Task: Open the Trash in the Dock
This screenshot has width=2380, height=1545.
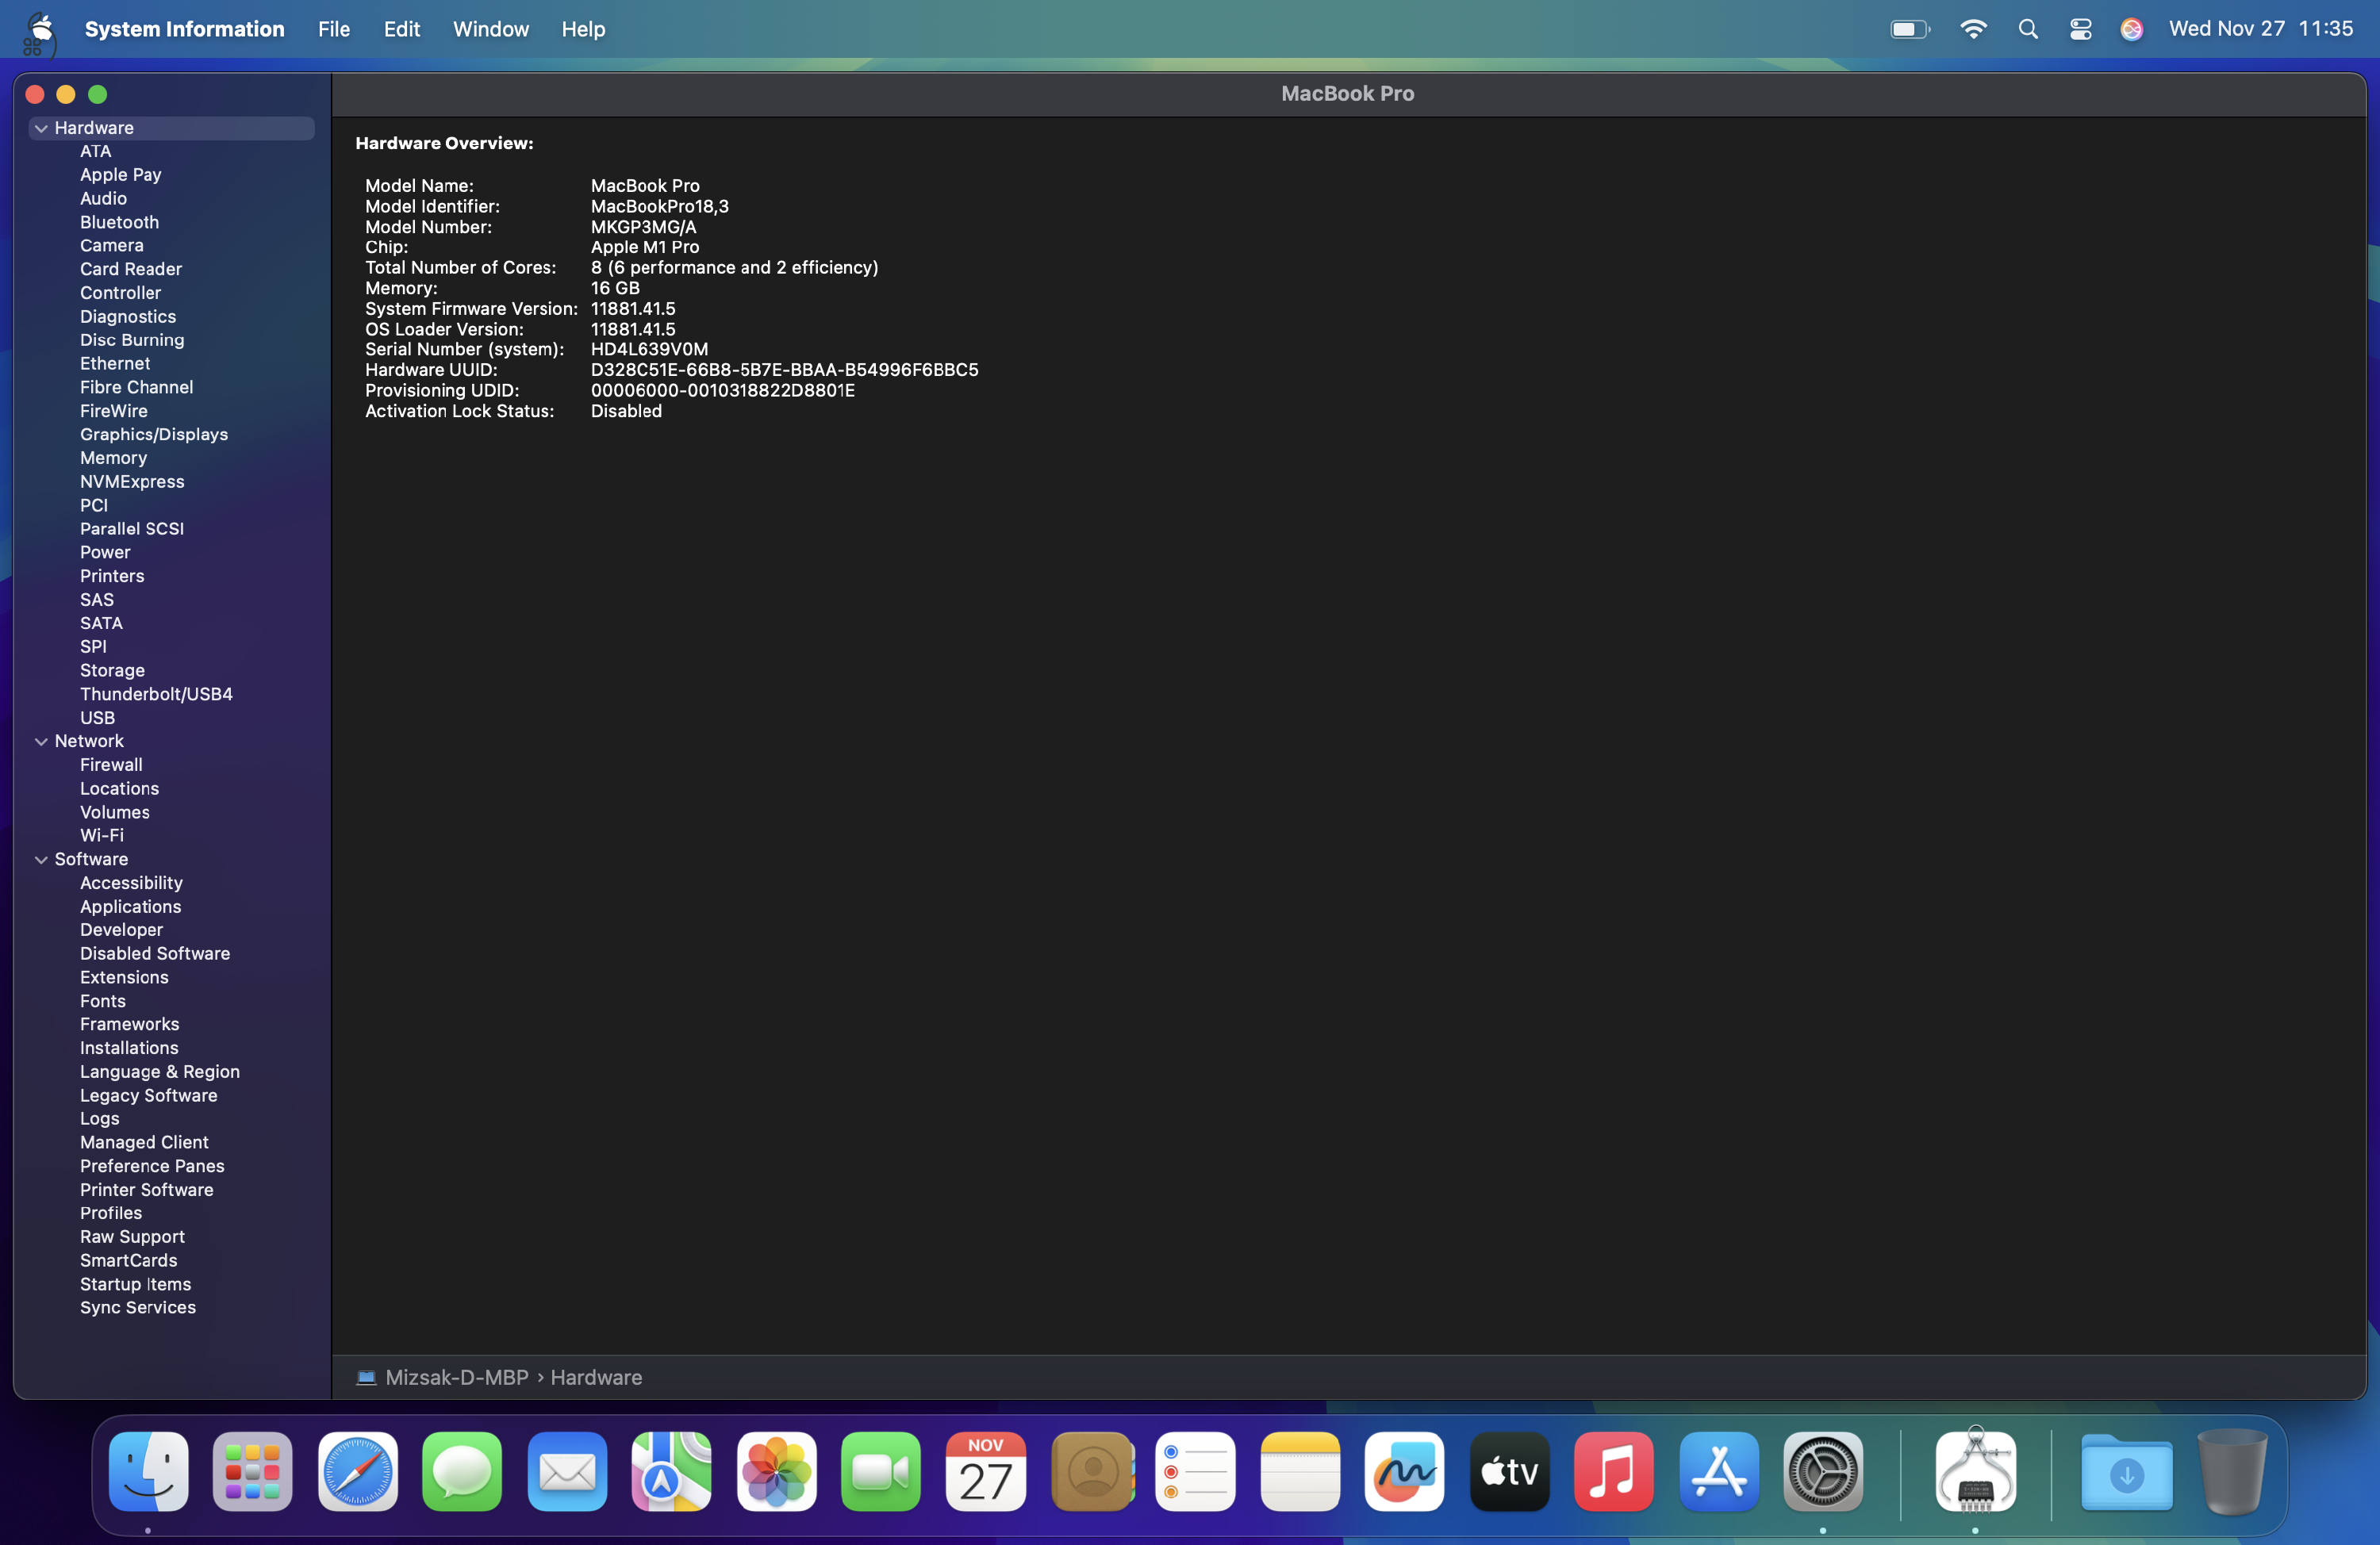Action: [x=2232, y=1471]
